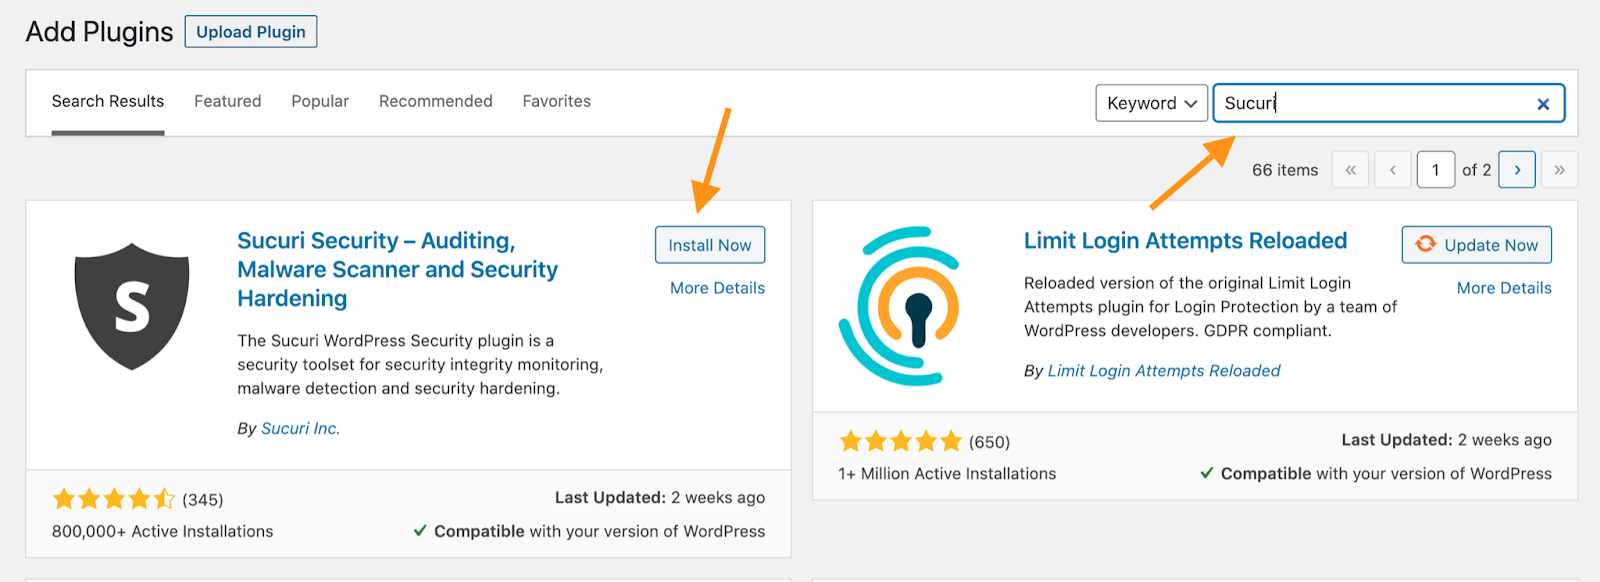Go to the next results page
1600x582 pixels.
tap(1517, 170)
